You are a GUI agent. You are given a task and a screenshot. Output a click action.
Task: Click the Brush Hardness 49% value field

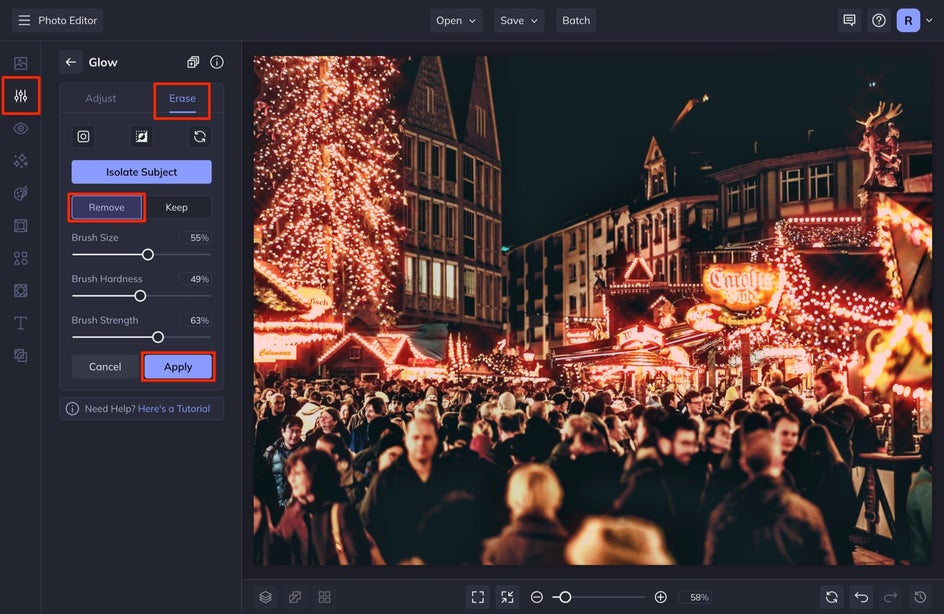(x=196, y=279)
